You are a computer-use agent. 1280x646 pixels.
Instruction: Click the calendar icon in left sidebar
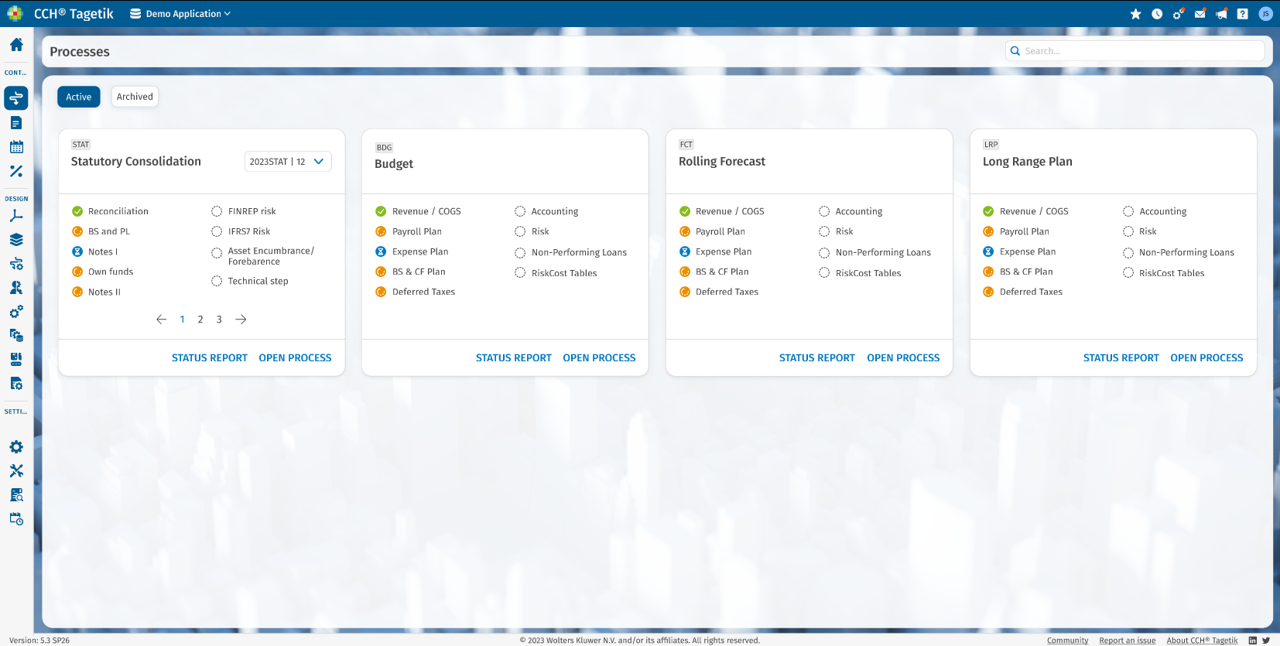tap(16, 147)
